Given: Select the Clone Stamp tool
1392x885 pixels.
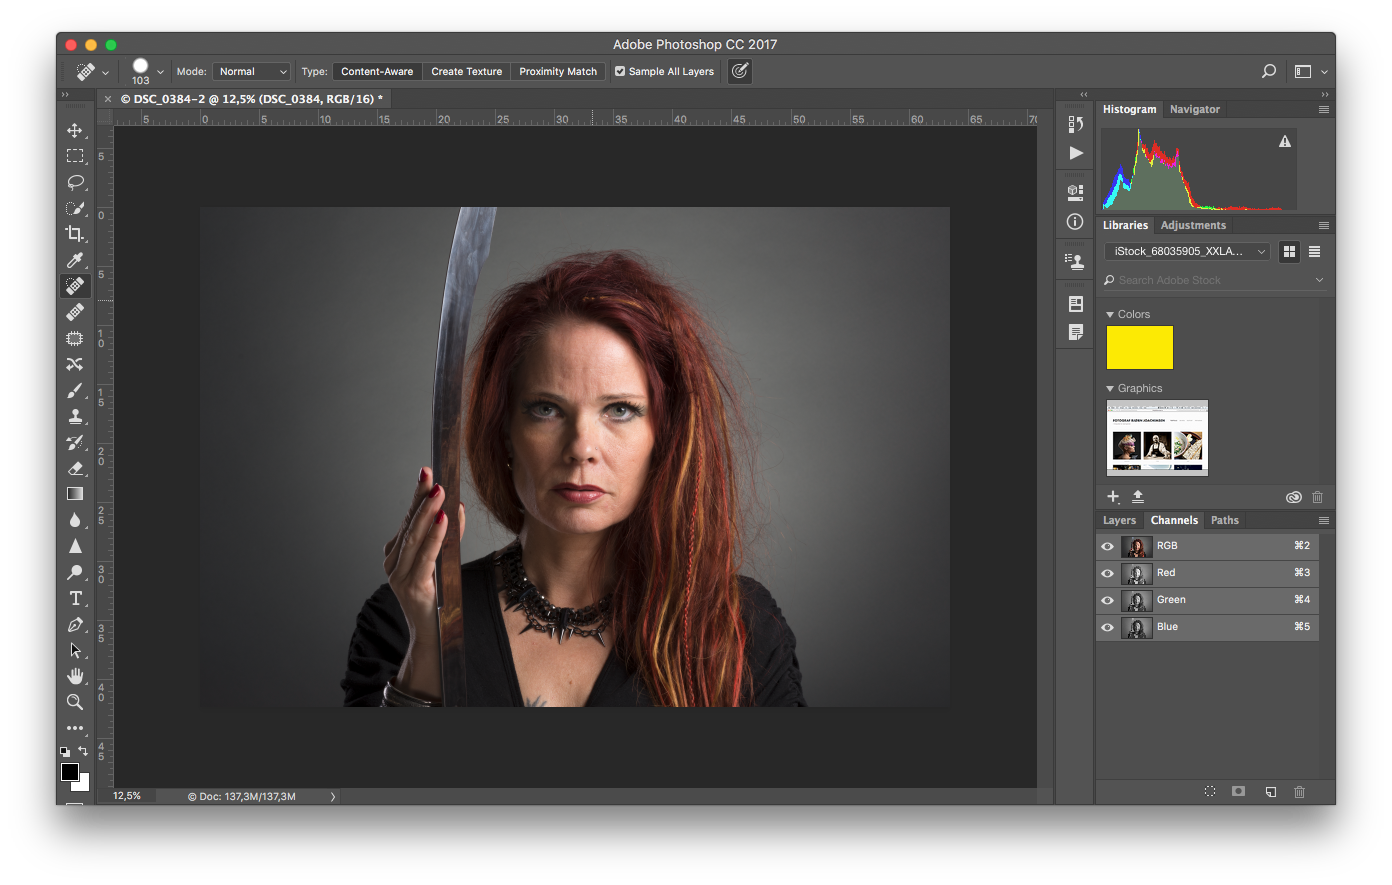Looking at the screenshot, I should (75, 416).
